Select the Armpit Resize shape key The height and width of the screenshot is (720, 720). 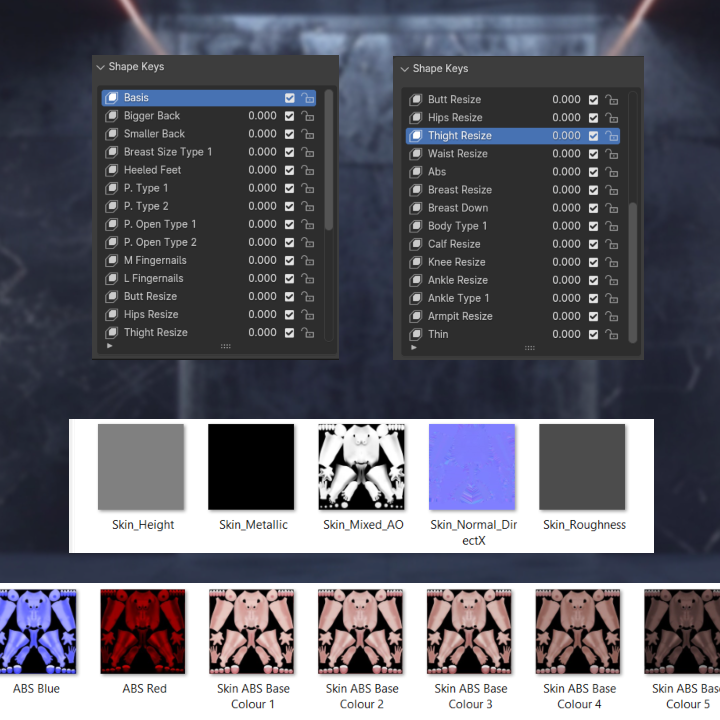pyautogui.click(x=460, y=316)
